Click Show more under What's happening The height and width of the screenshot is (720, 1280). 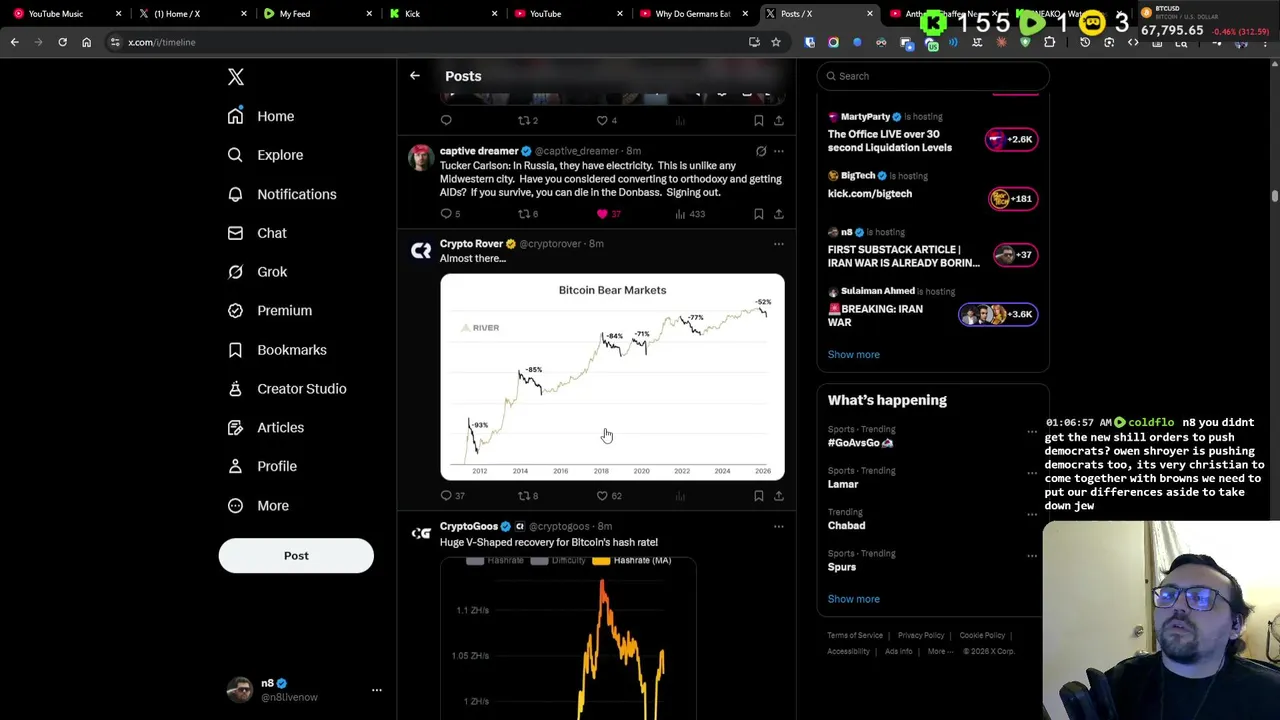[853, 599]
